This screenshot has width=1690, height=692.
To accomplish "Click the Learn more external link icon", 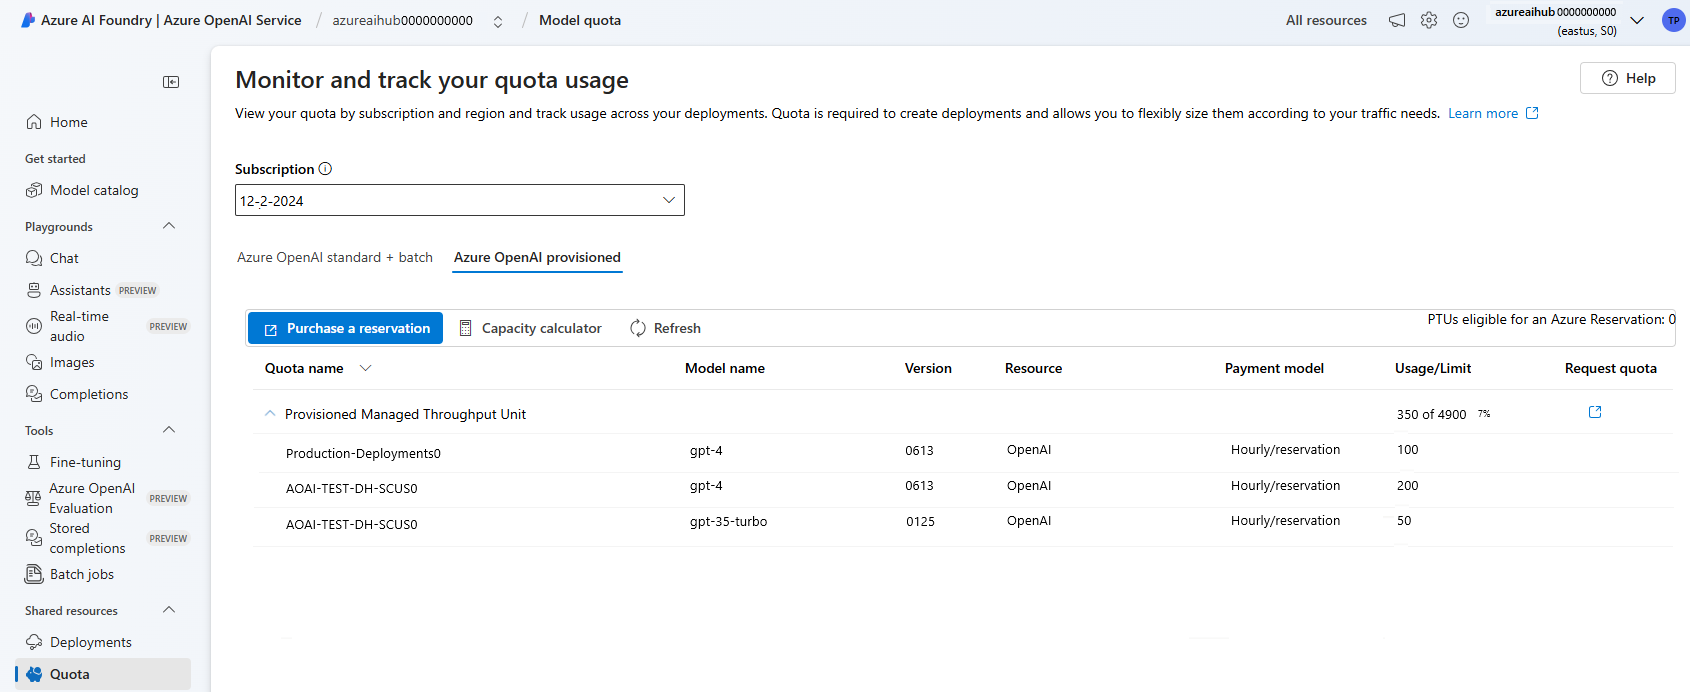I will [1532, 113].
